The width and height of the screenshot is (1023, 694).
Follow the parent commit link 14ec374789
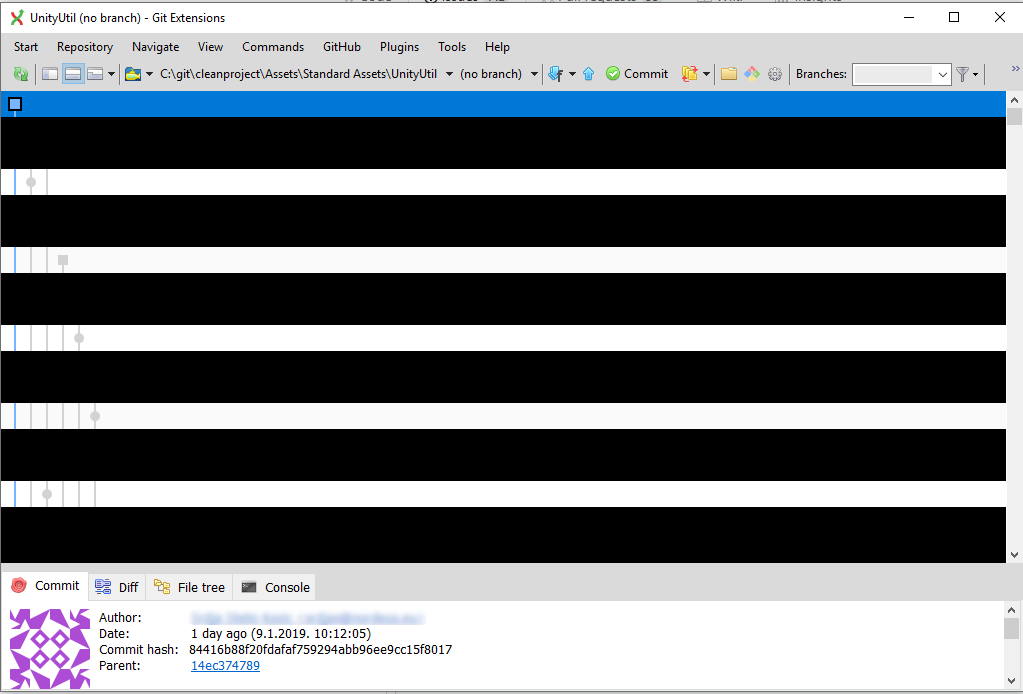click(x=225, y=665)
